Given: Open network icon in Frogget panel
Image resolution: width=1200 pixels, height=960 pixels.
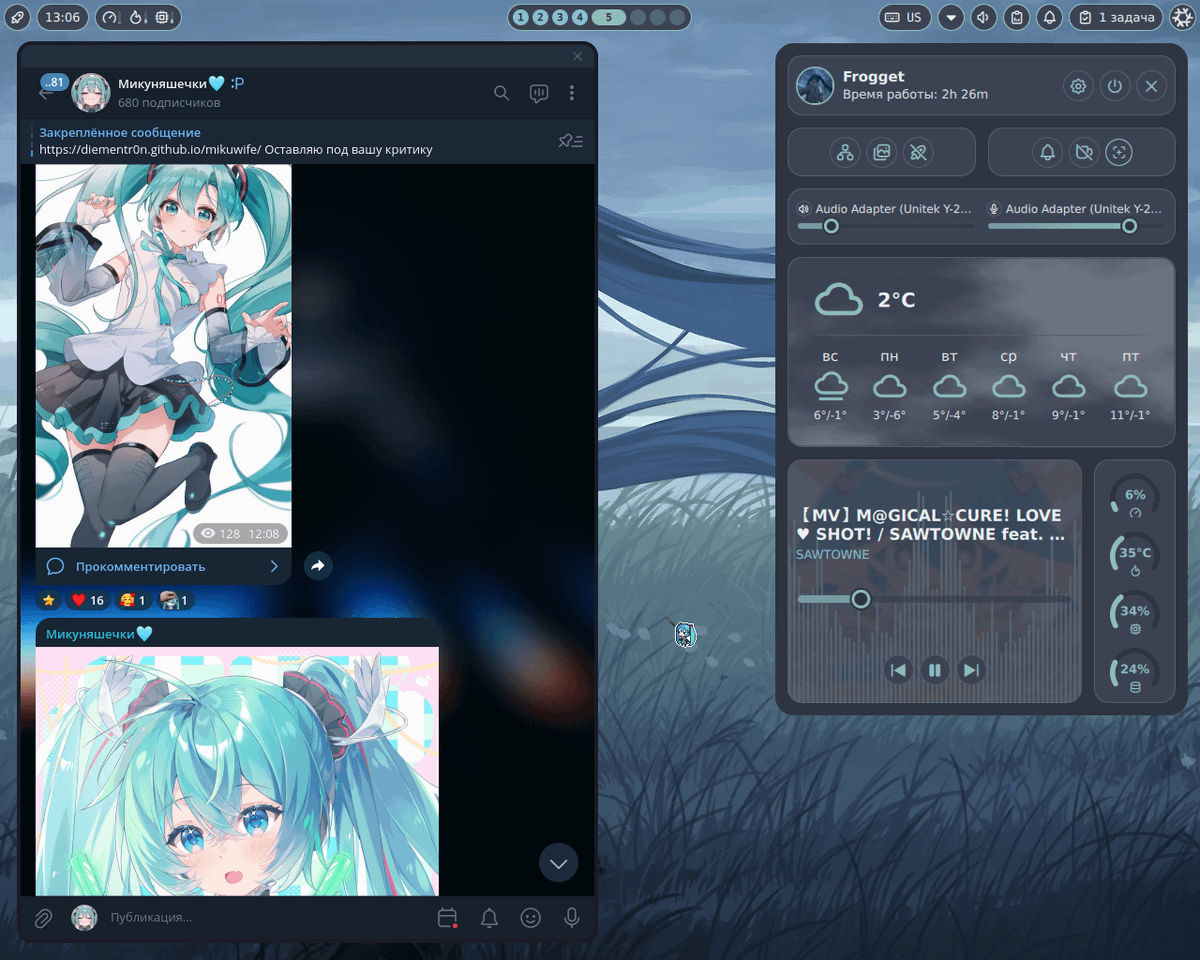Looking at the screenshot, I should [x=845, y=152].
